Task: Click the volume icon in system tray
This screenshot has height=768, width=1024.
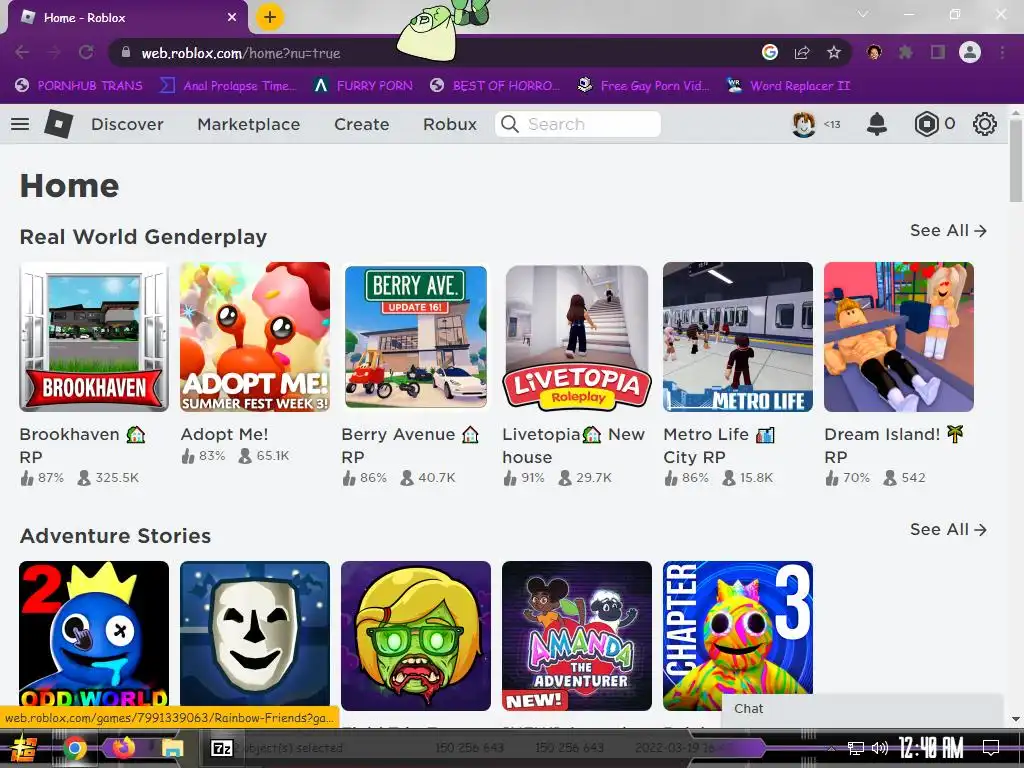Action: [880, 748]
